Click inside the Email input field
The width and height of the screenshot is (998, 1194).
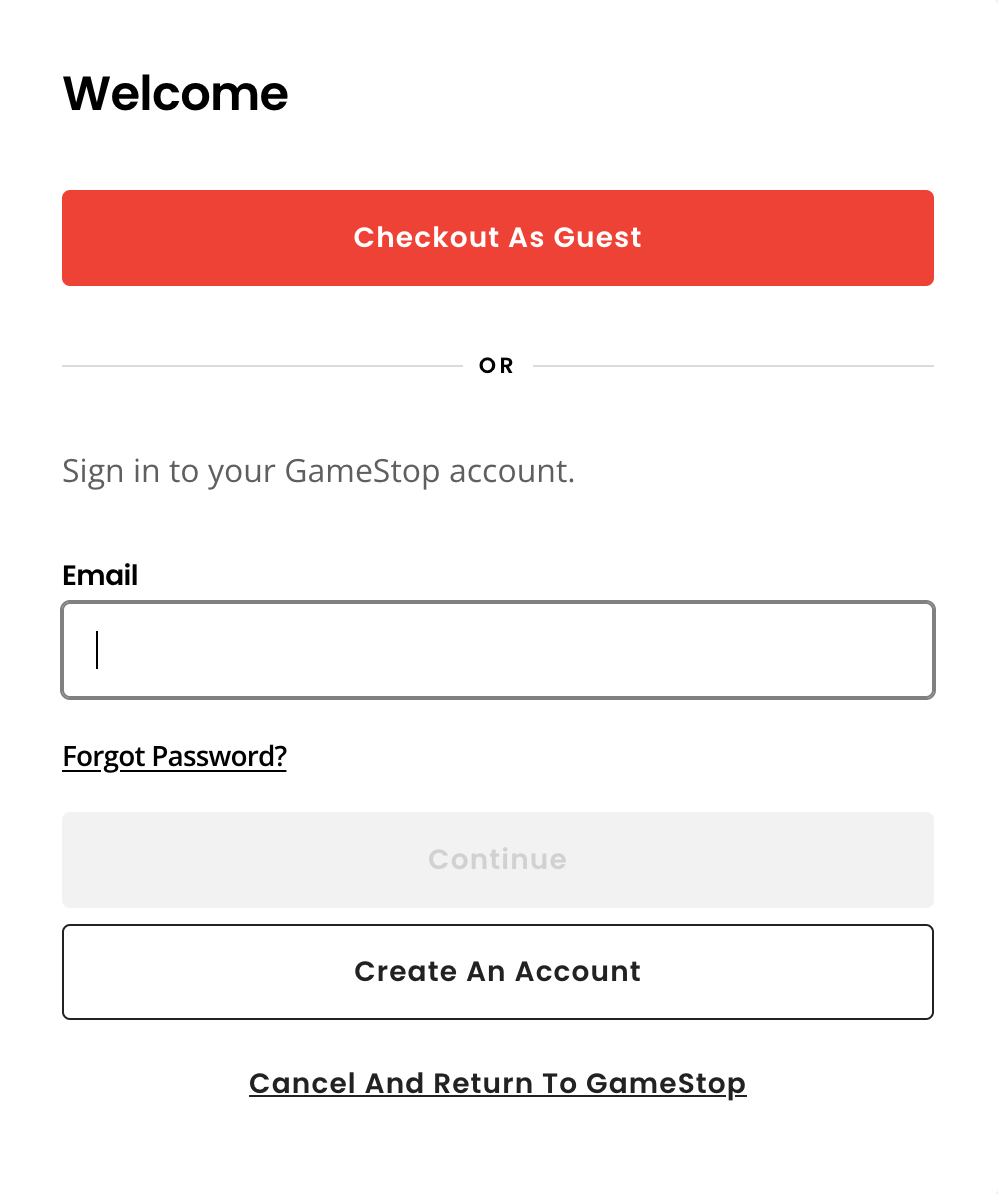[x=497, y=649]
